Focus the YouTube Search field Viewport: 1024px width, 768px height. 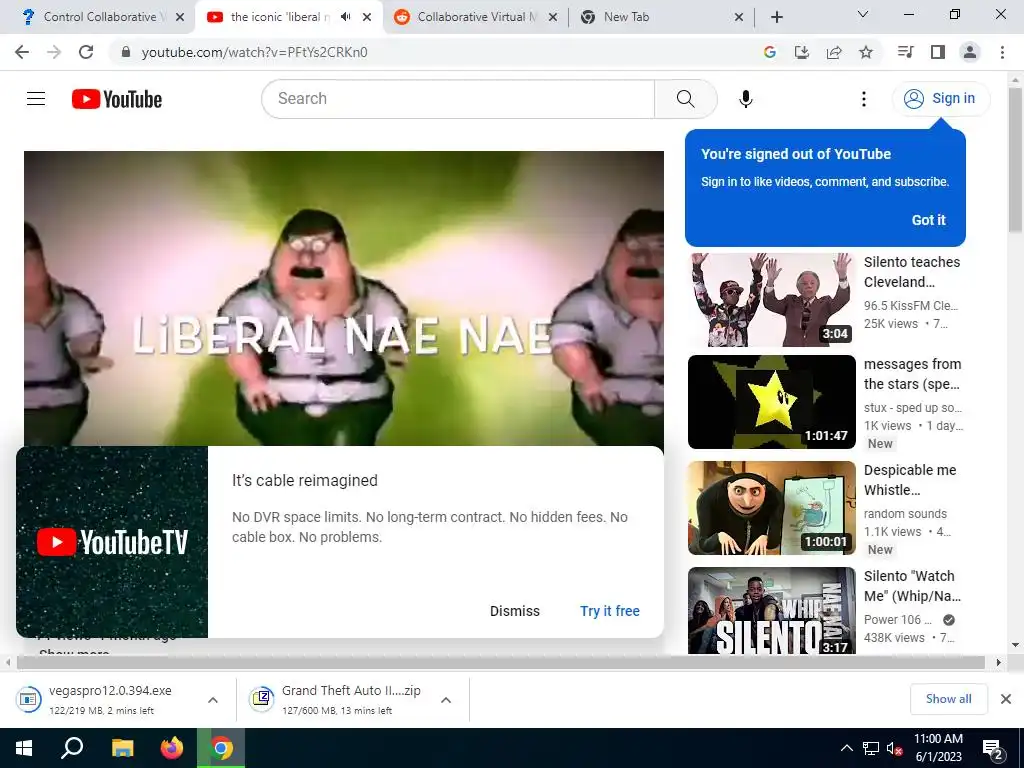[x=458, y=99]
